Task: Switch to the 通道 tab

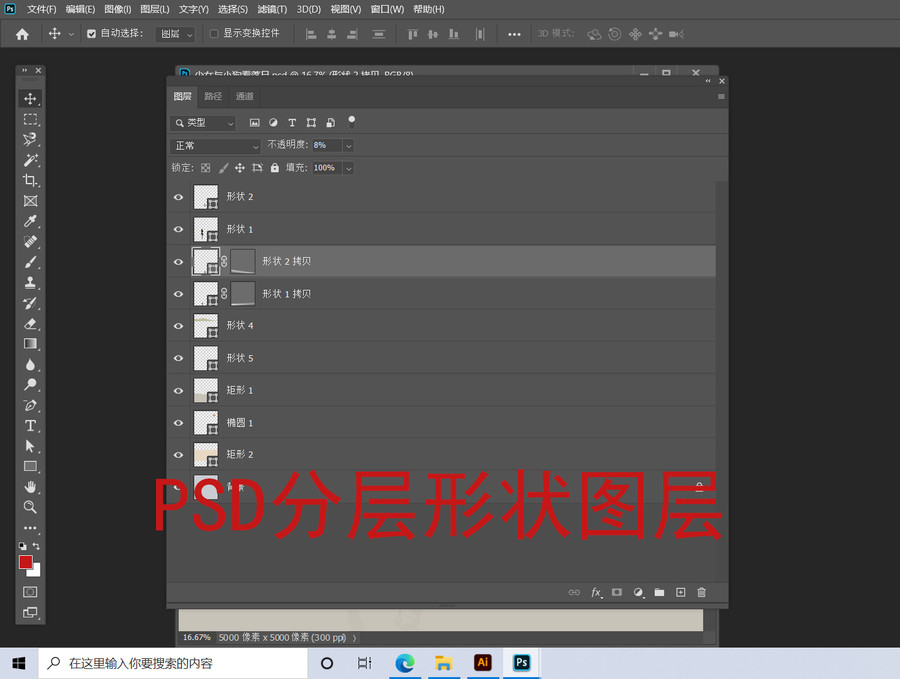Action: (245, 96)
